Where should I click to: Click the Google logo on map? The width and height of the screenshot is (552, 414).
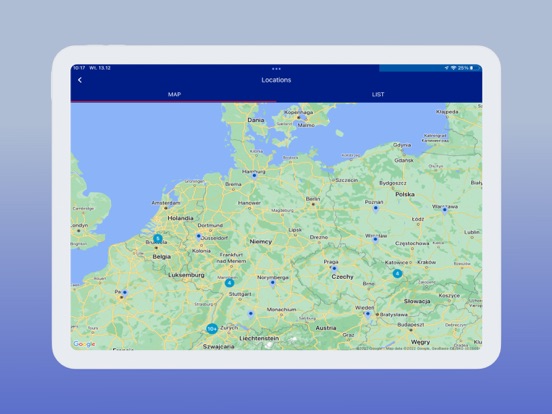[x=84, y=344]
